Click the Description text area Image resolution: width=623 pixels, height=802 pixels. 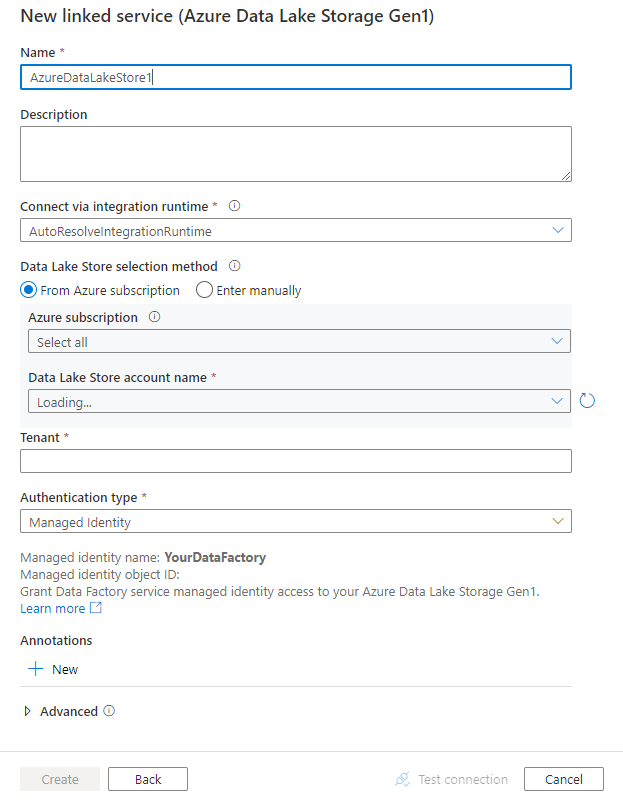pyautogui.click(x=296, y=153)
